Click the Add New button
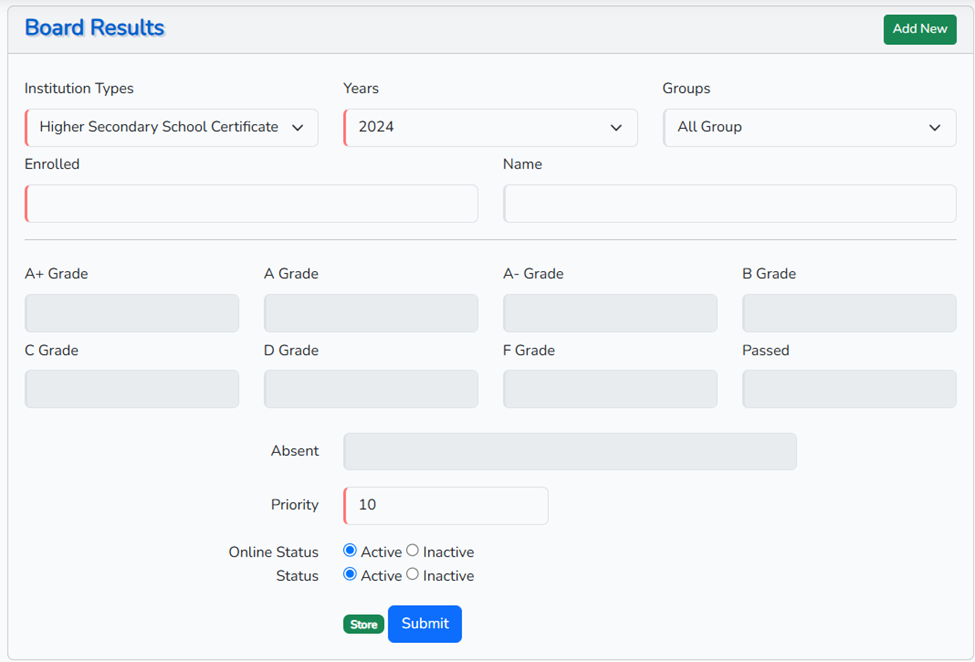The image size is (975, 662). tap(919, 29)
